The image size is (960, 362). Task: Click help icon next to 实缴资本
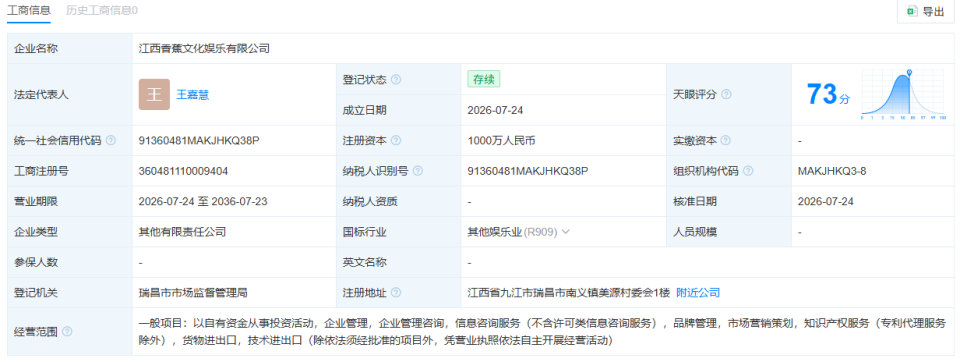point(726,140)
